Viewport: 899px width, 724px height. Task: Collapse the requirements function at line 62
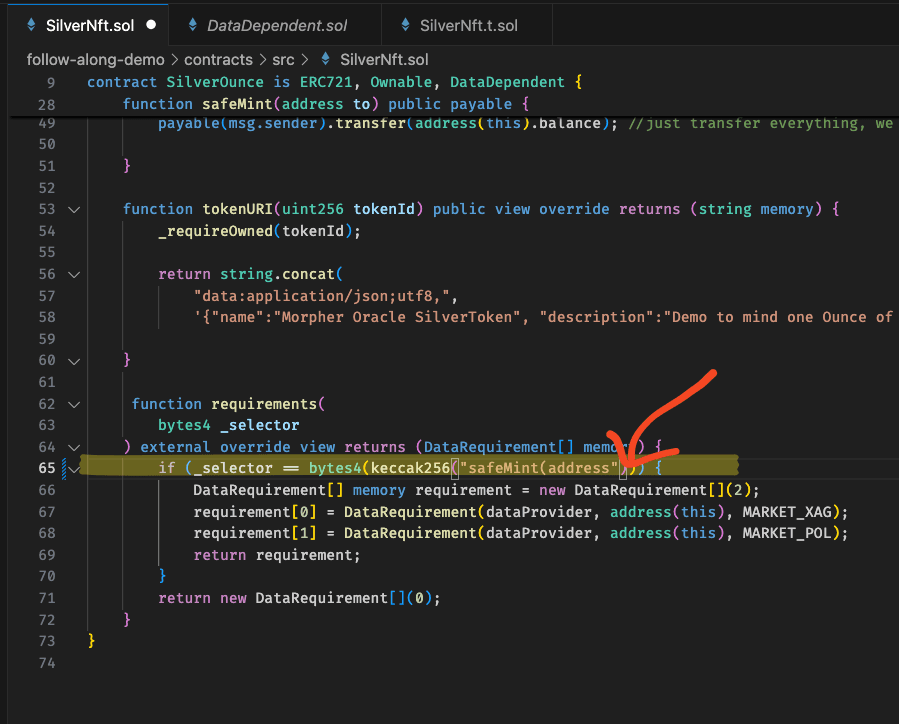pos(74,405)
